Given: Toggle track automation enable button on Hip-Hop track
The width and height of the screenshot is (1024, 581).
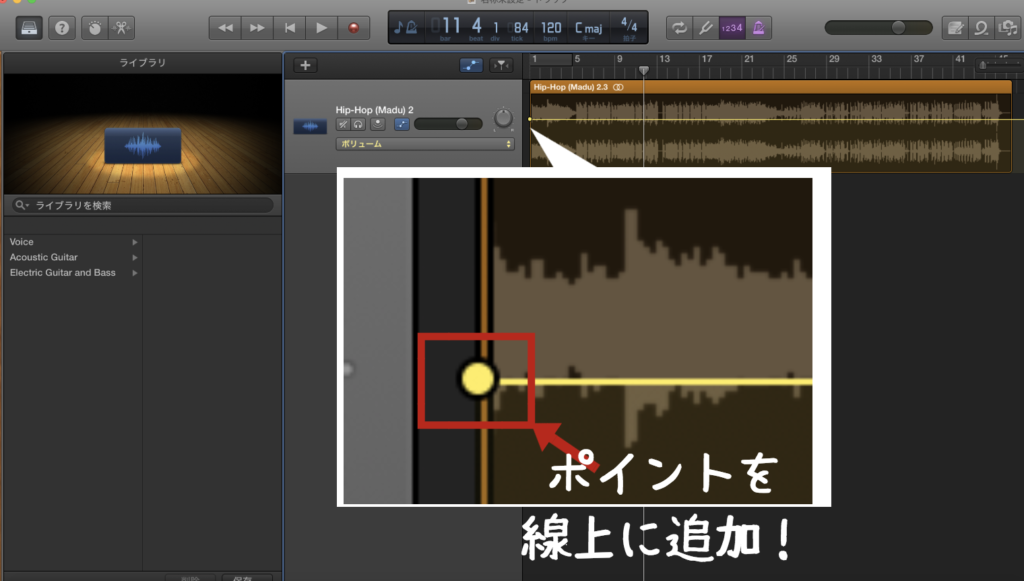Looking at the screenshot, I should click(x=402, y=124).
